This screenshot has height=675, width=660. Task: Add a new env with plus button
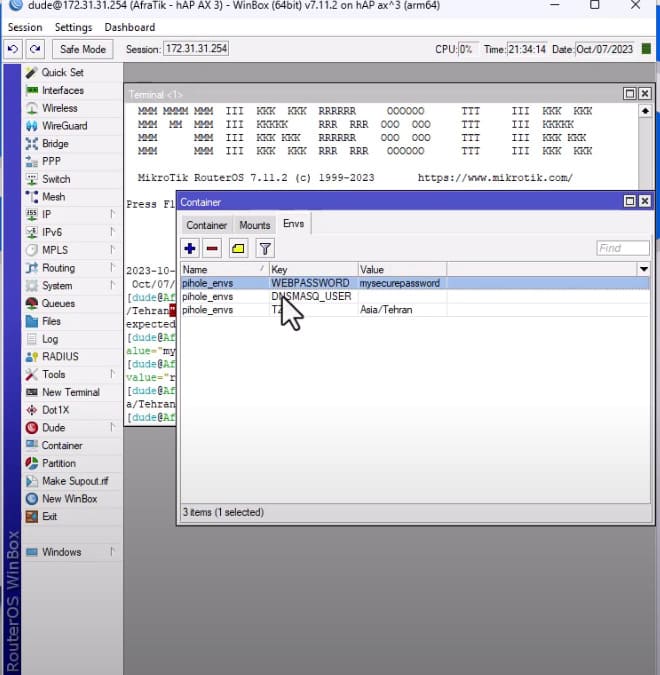point(190,248)
